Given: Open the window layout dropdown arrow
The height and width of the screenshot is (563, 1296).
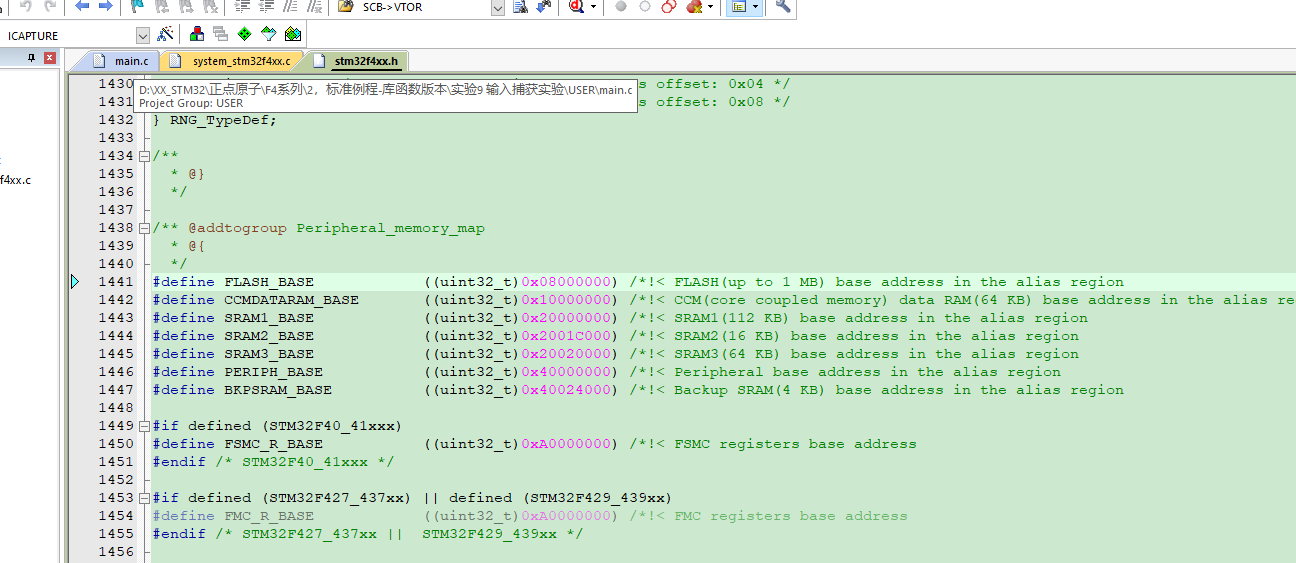Looking at the screenshot, I should 755,6.
